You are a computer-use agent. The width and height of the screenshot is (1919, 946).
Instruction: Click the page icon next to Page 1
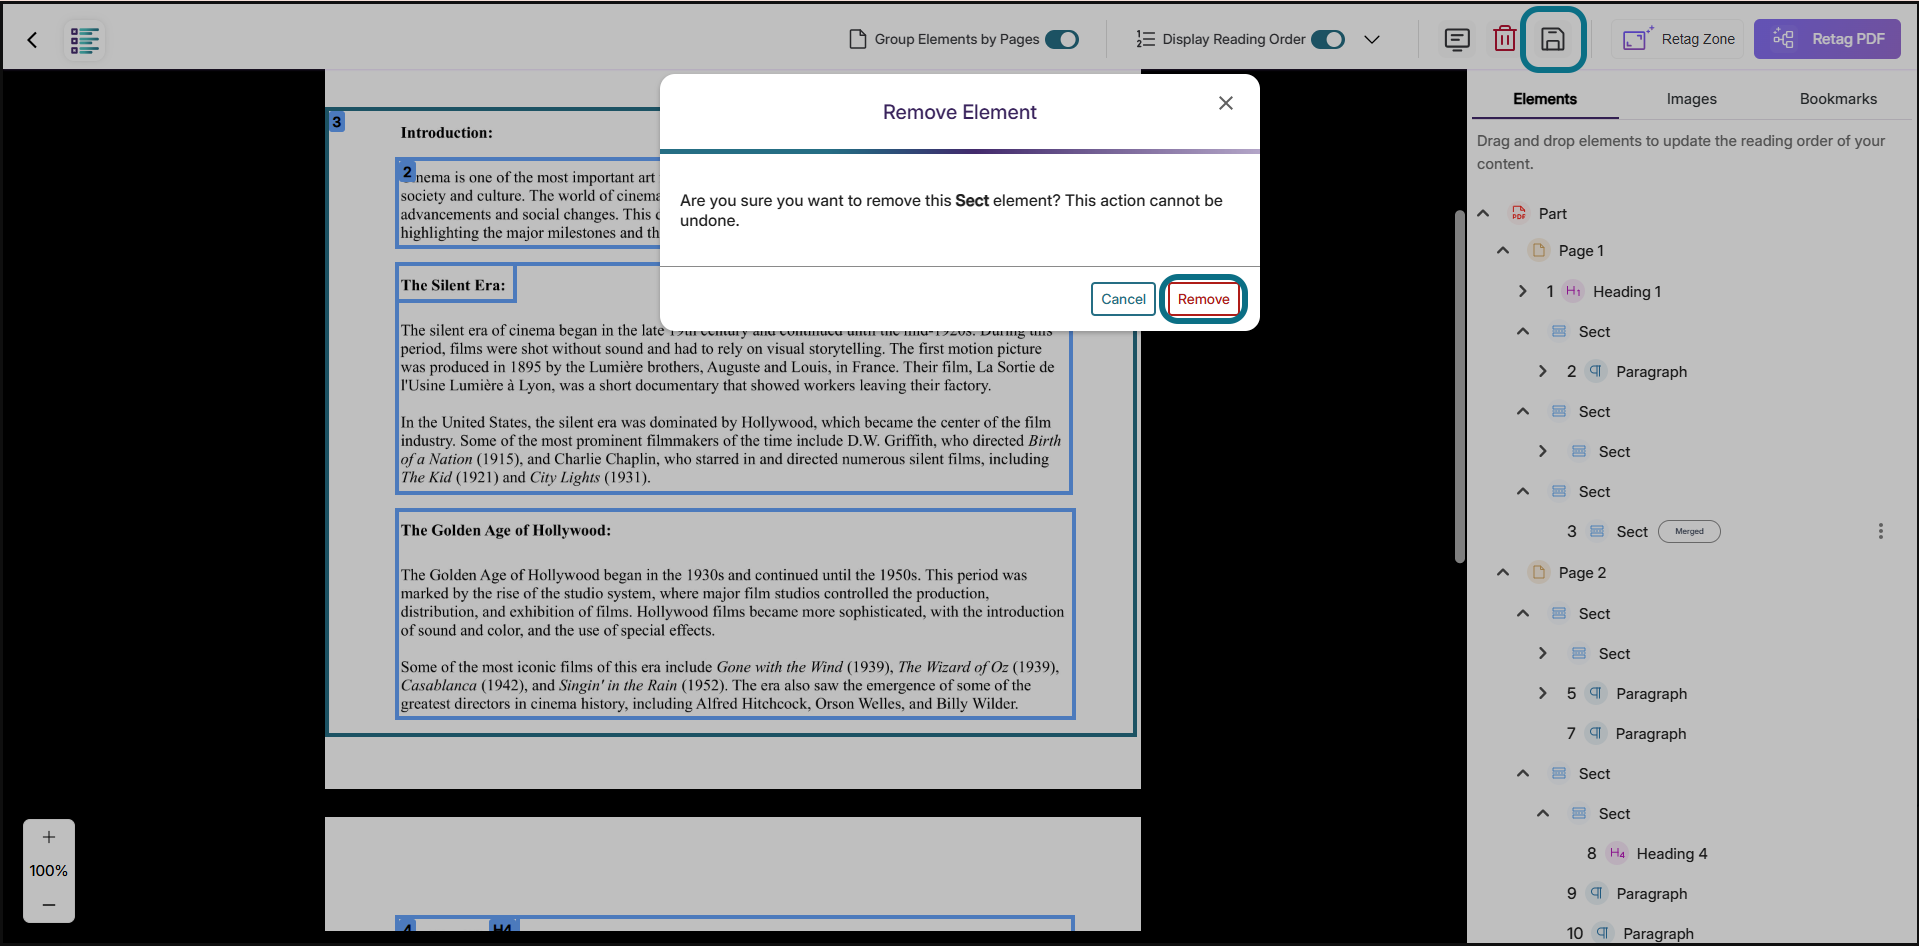1539,250
